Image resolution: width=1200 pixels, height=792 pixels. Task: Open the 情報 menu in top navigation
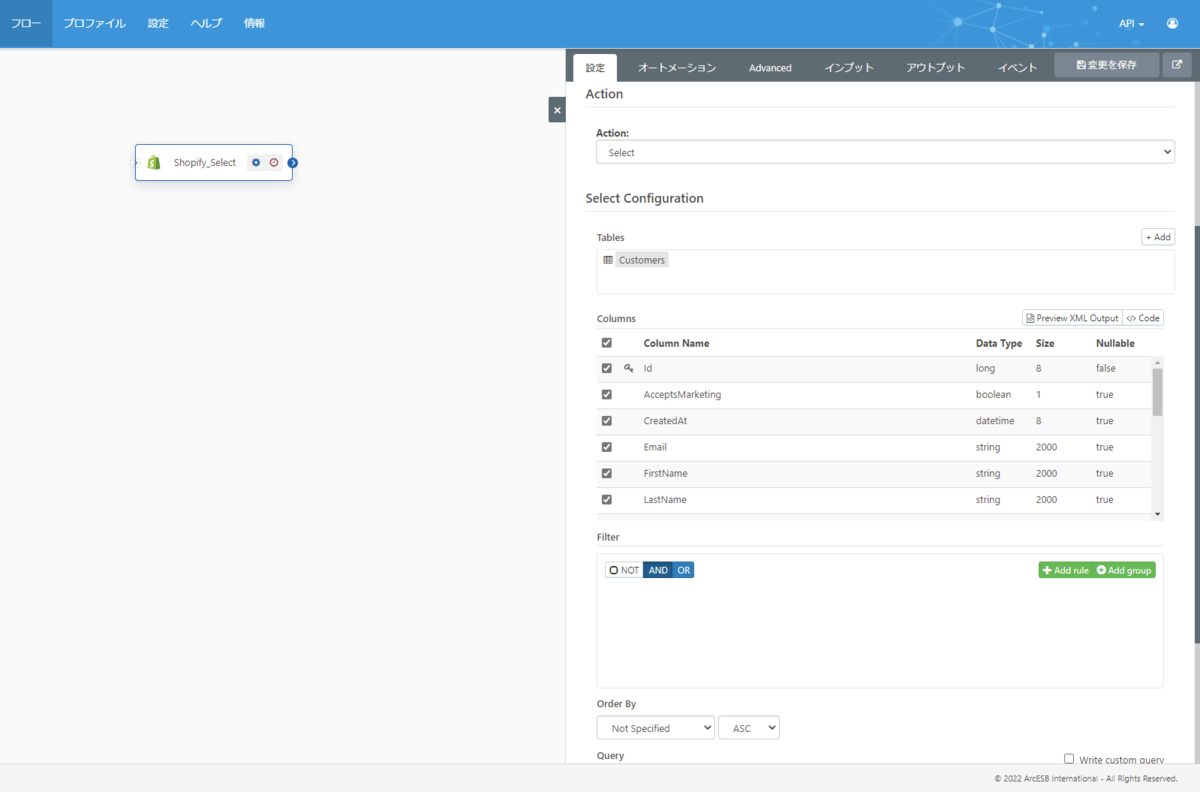(x=254, y=23)
